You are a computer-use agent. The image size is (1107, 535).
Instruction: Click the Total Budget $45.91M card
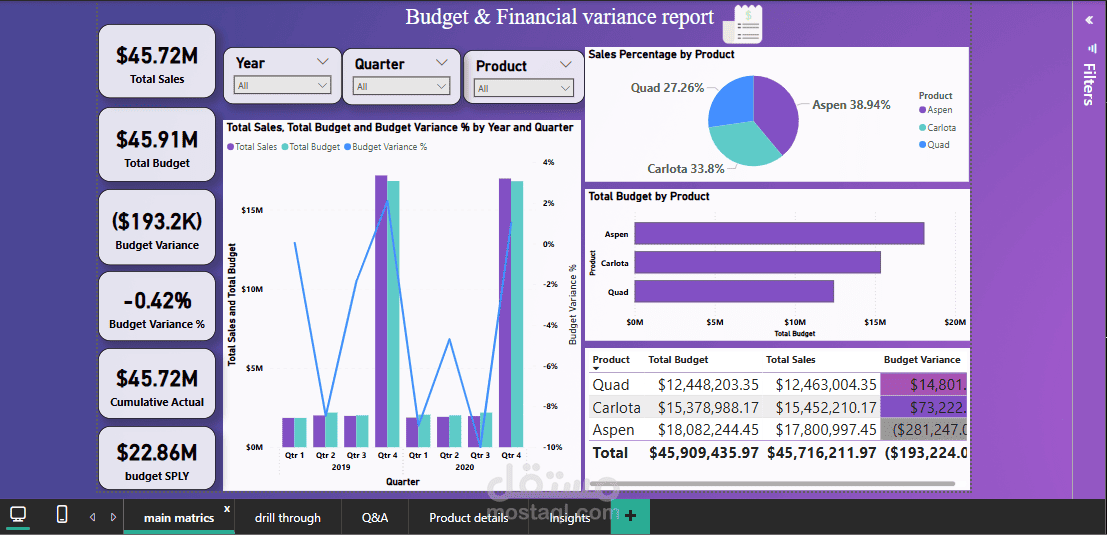point(157,145)
